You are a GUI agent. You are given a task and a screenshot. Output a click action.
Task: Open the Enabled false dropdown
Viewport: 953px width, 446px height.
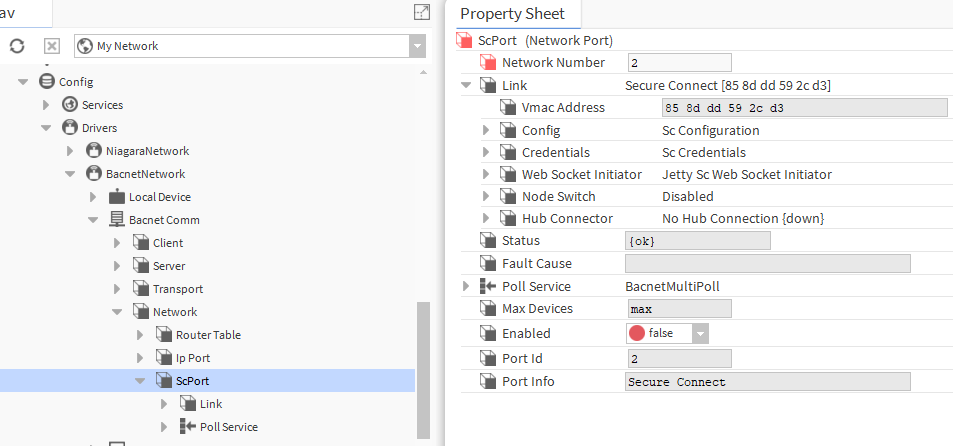pyautogui.click(x=700, y=333)
